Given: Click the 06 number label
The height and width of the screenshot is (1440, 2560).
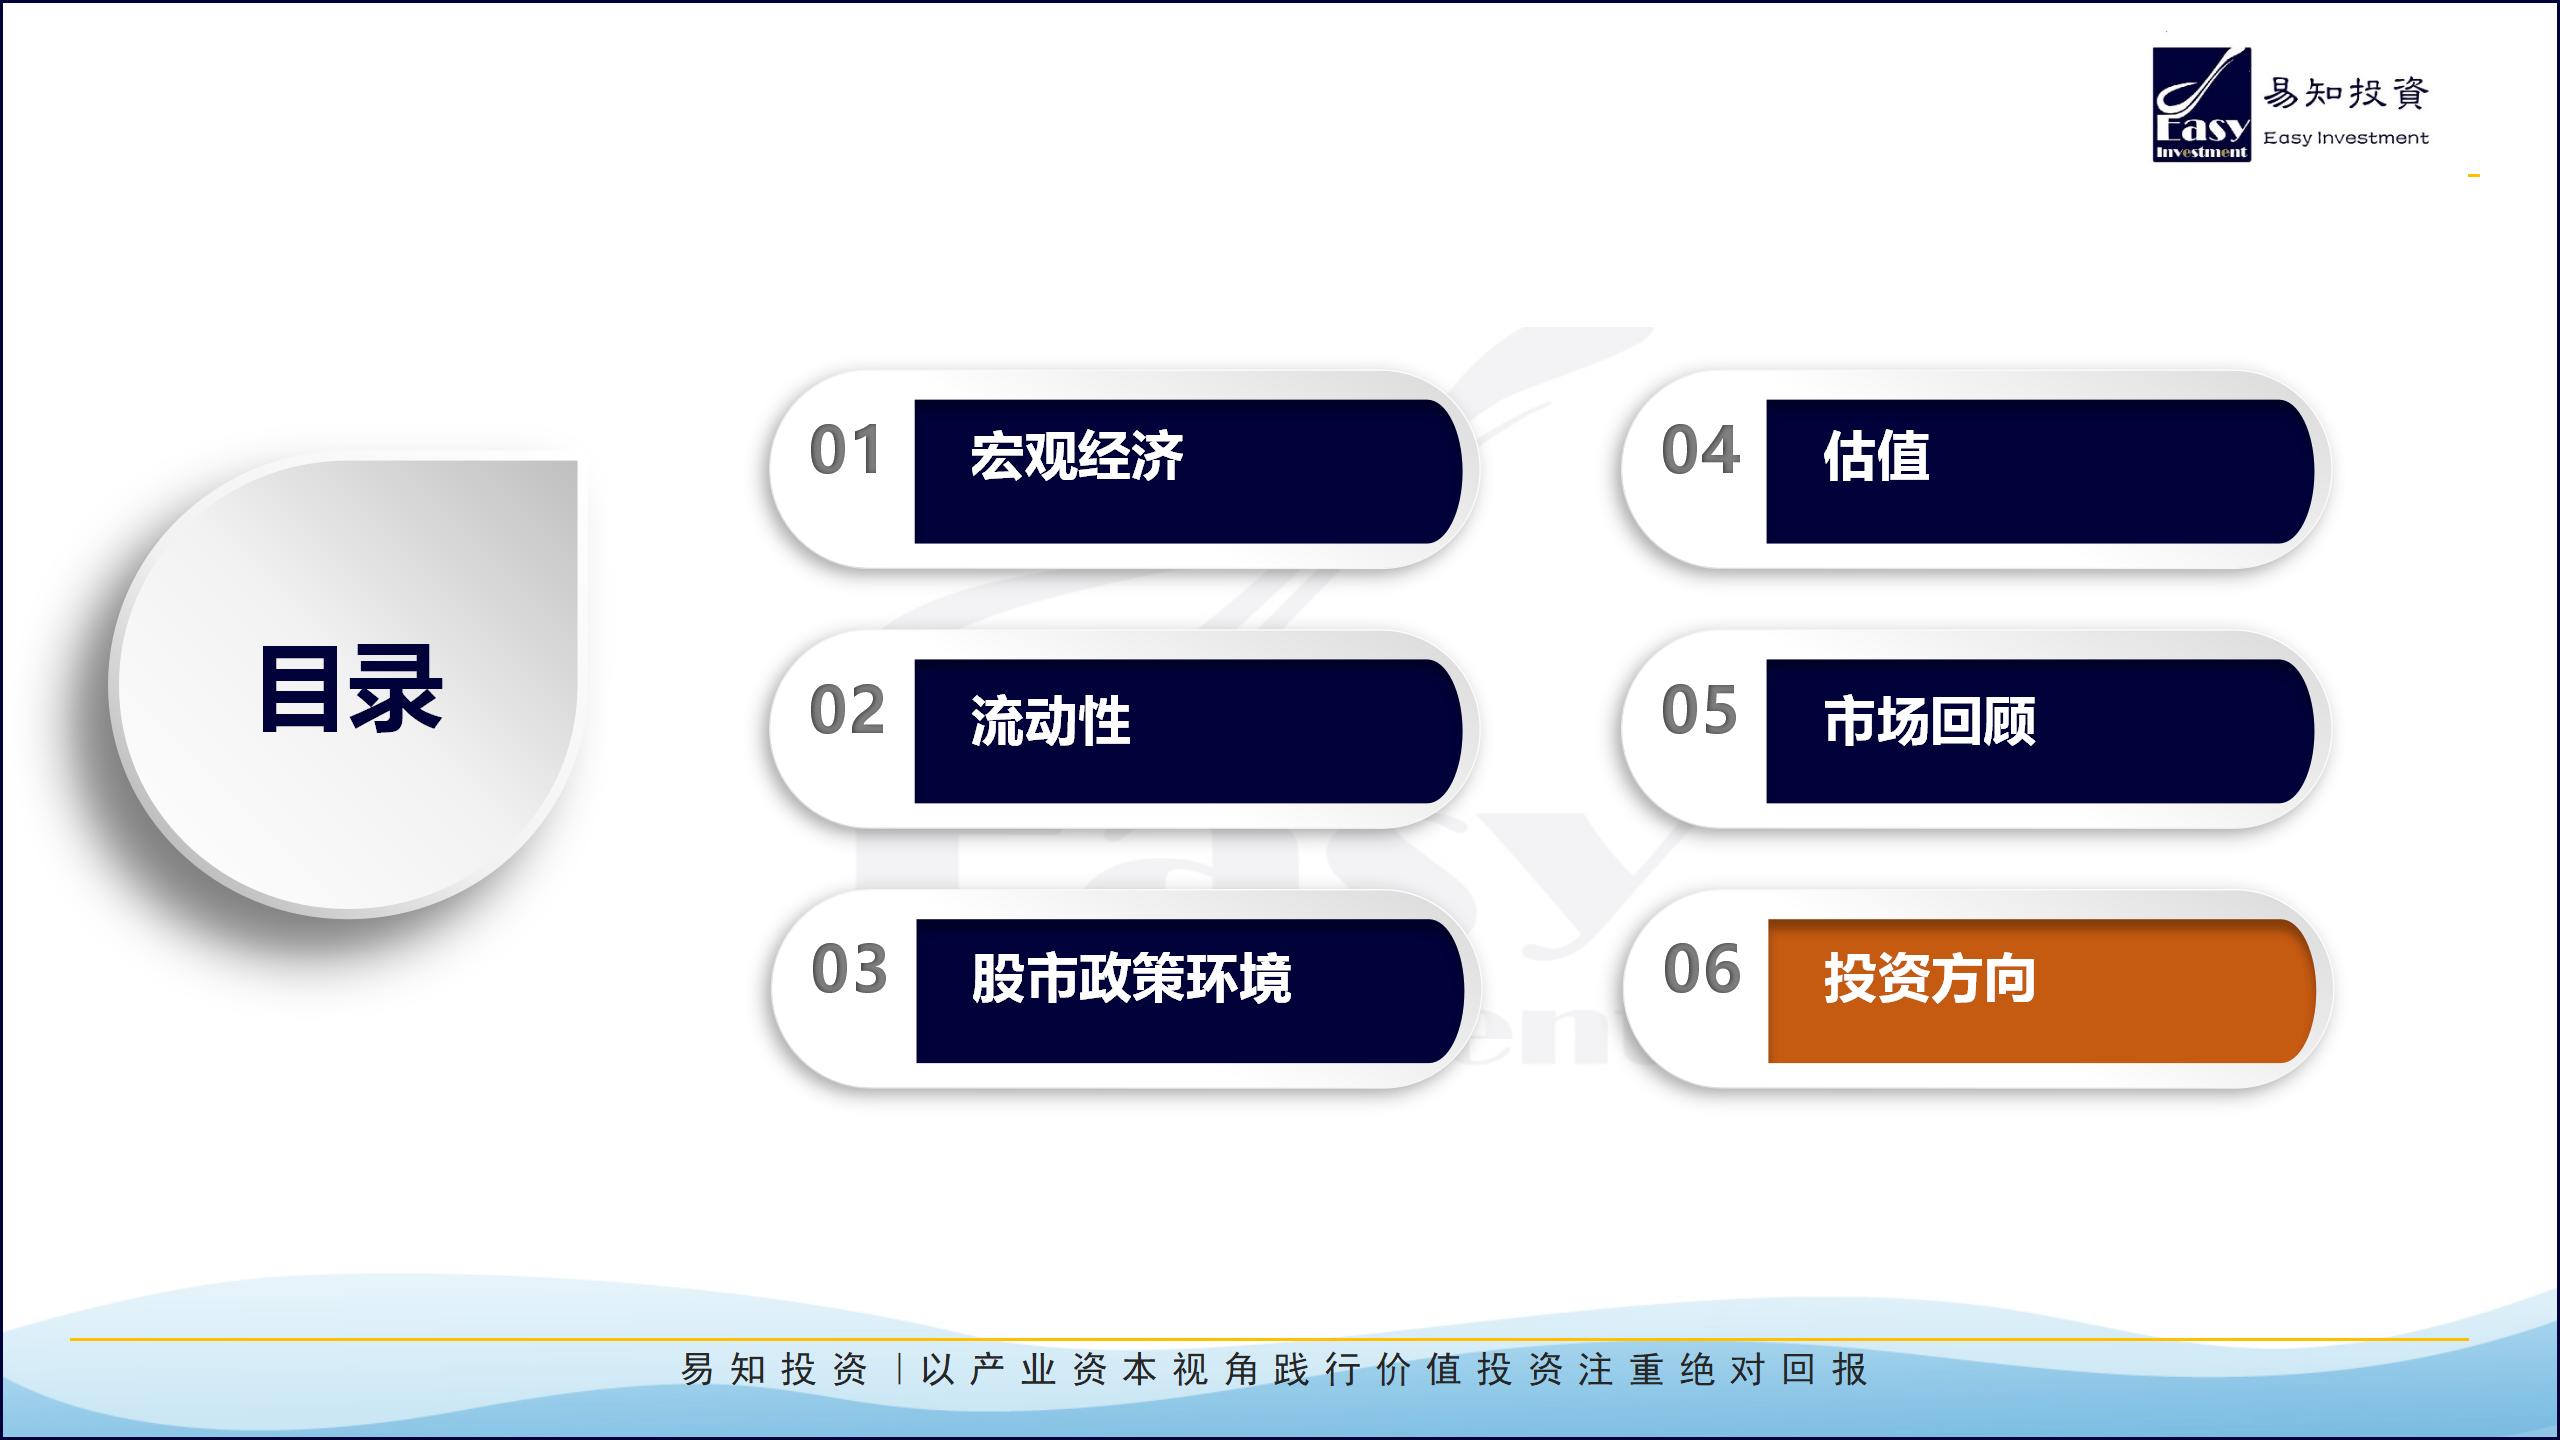Looking at the screenshot, I should click(1701, 969).
